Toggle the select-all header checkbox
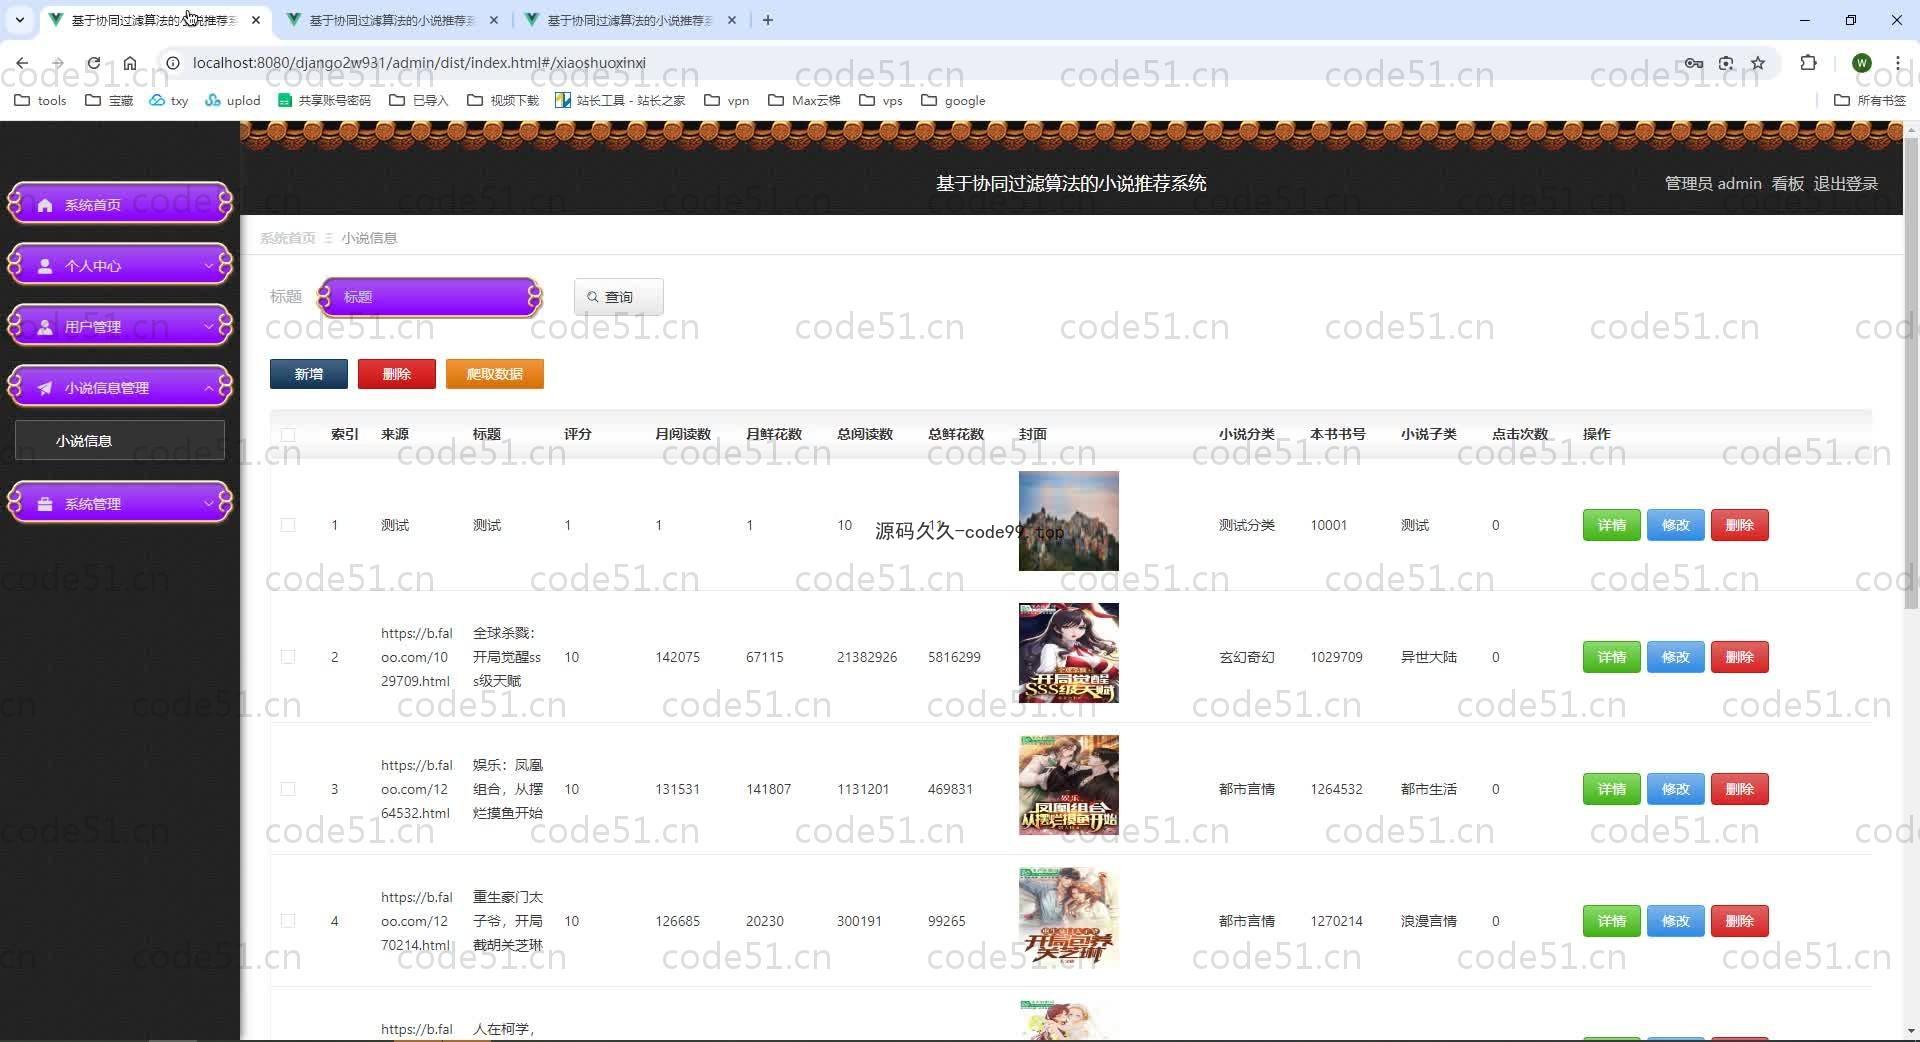 pos(288,434)
